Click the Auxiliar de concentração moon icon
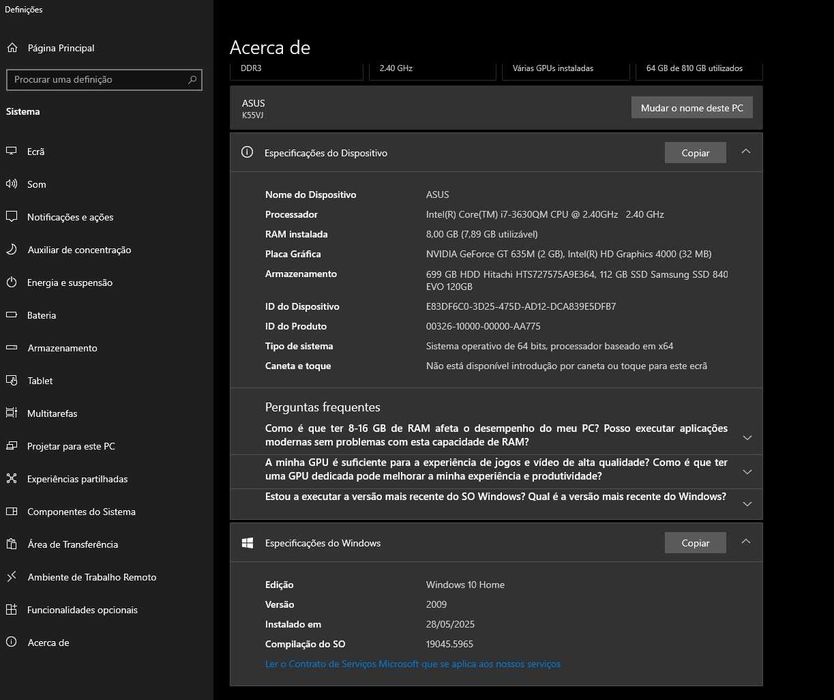The width and height of the screenshot is (834, 700). [x=12, y=250]
